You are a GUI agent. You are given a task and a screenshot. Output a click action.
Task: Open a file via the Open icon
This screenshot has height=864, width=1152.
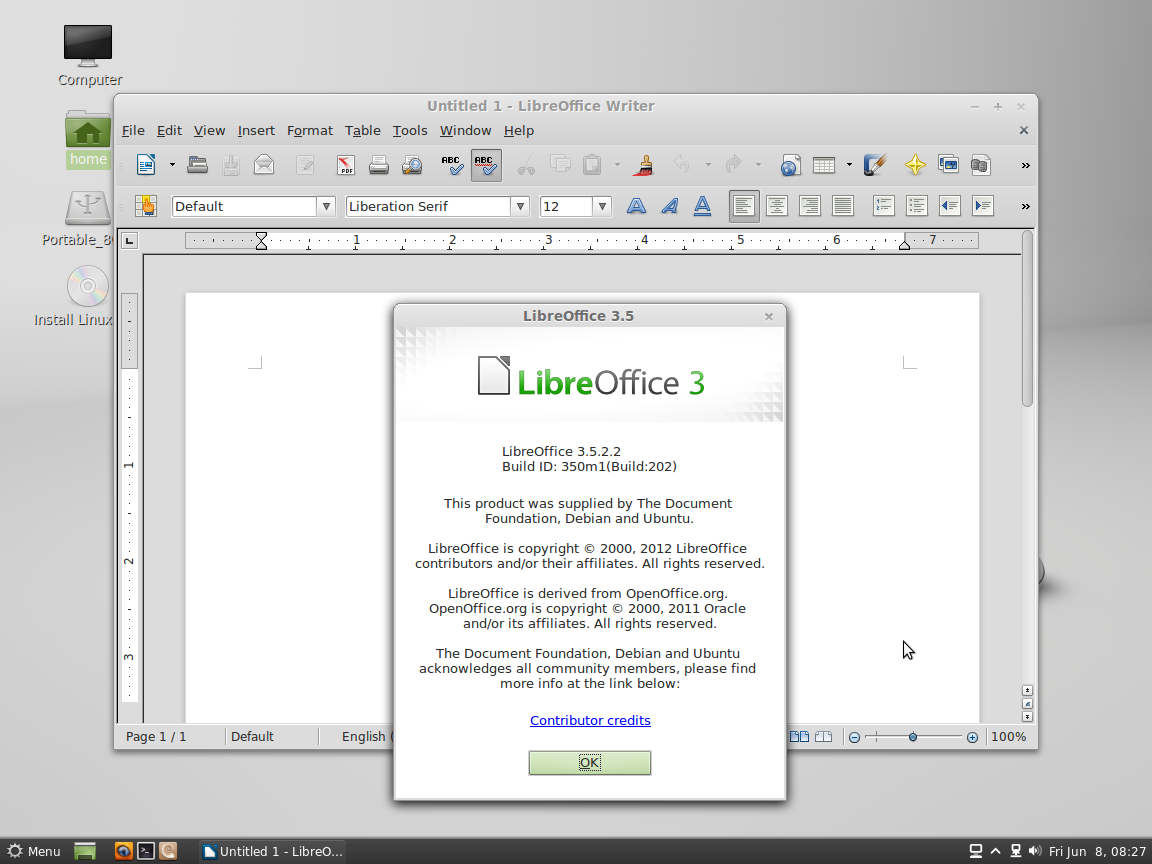(197, 165)
